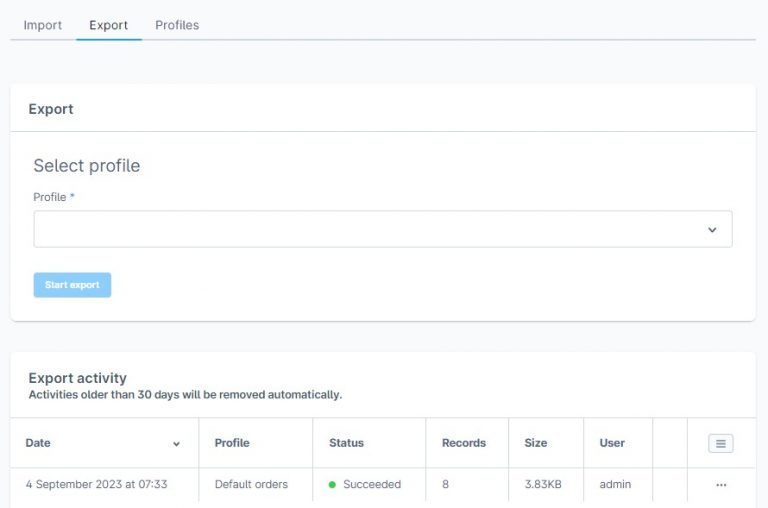Toggle Date column sort arrow
The image size is (768, 508).
click(176, 444)
